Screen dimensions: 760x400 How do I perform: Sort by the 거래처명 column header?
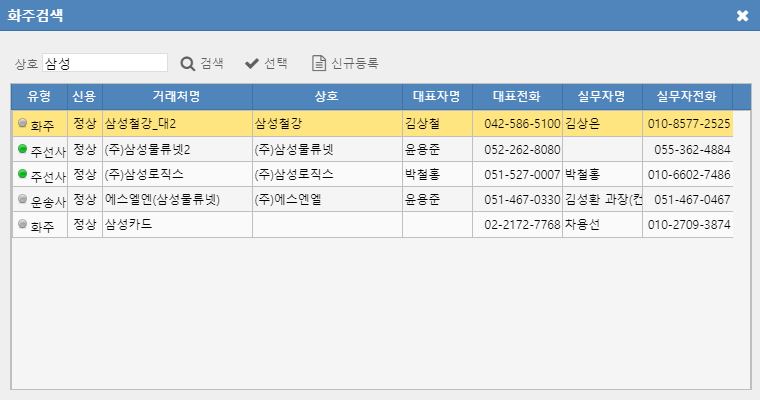[x=177, y=96]
